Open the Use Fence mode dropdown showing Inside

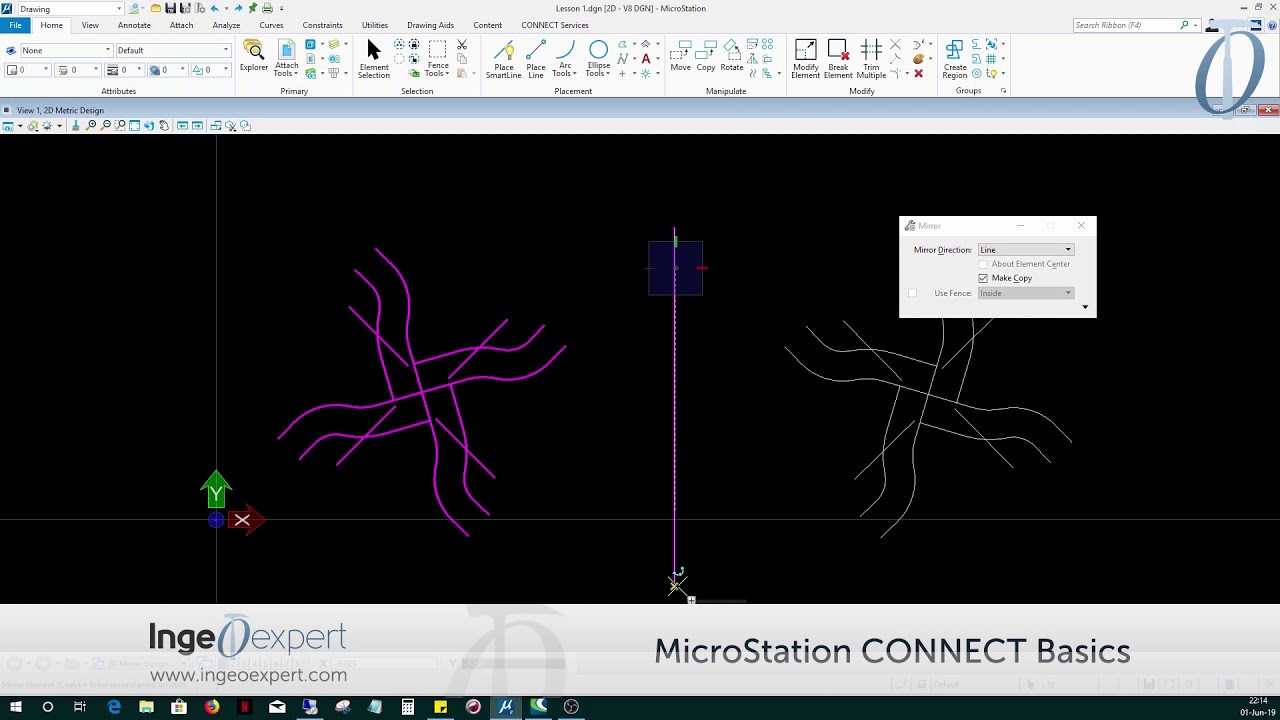(x=1026, y=293)
